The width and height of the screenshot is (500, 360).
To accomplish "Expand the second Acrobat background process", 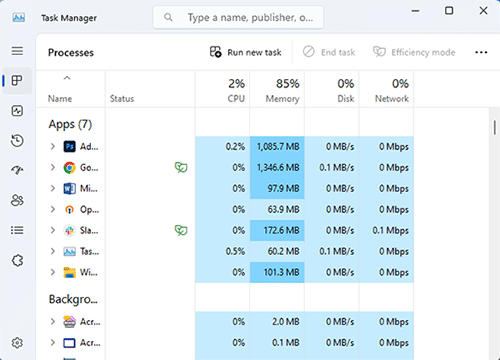I will (53, 343).
